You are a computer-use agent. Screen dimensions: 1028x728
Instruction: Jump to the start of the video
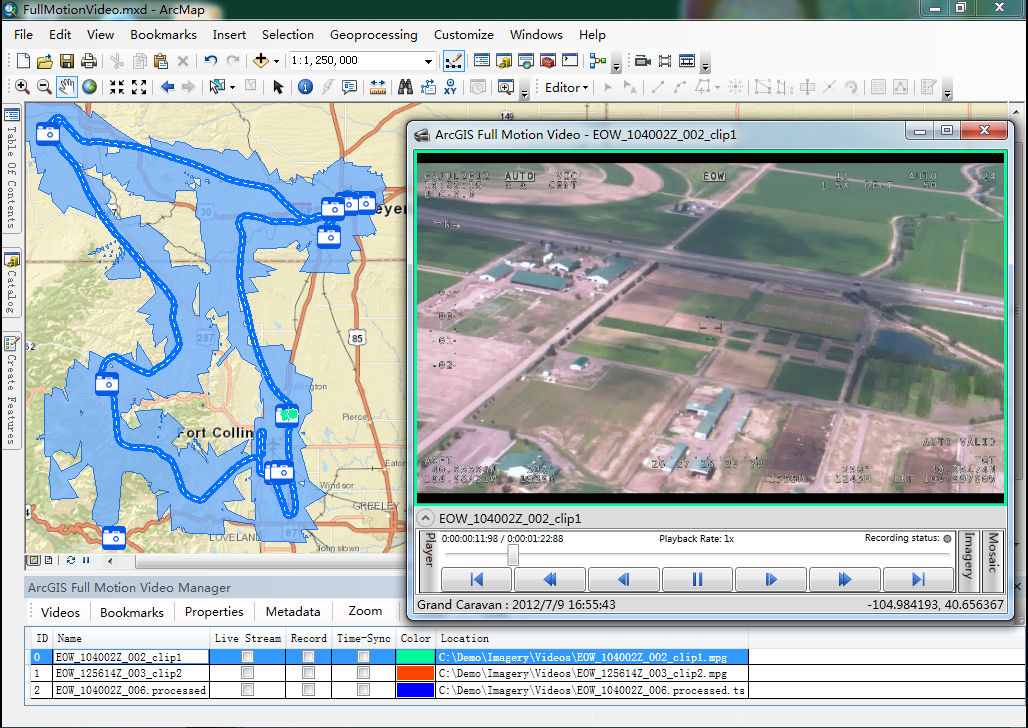click(x=477, y=579)
